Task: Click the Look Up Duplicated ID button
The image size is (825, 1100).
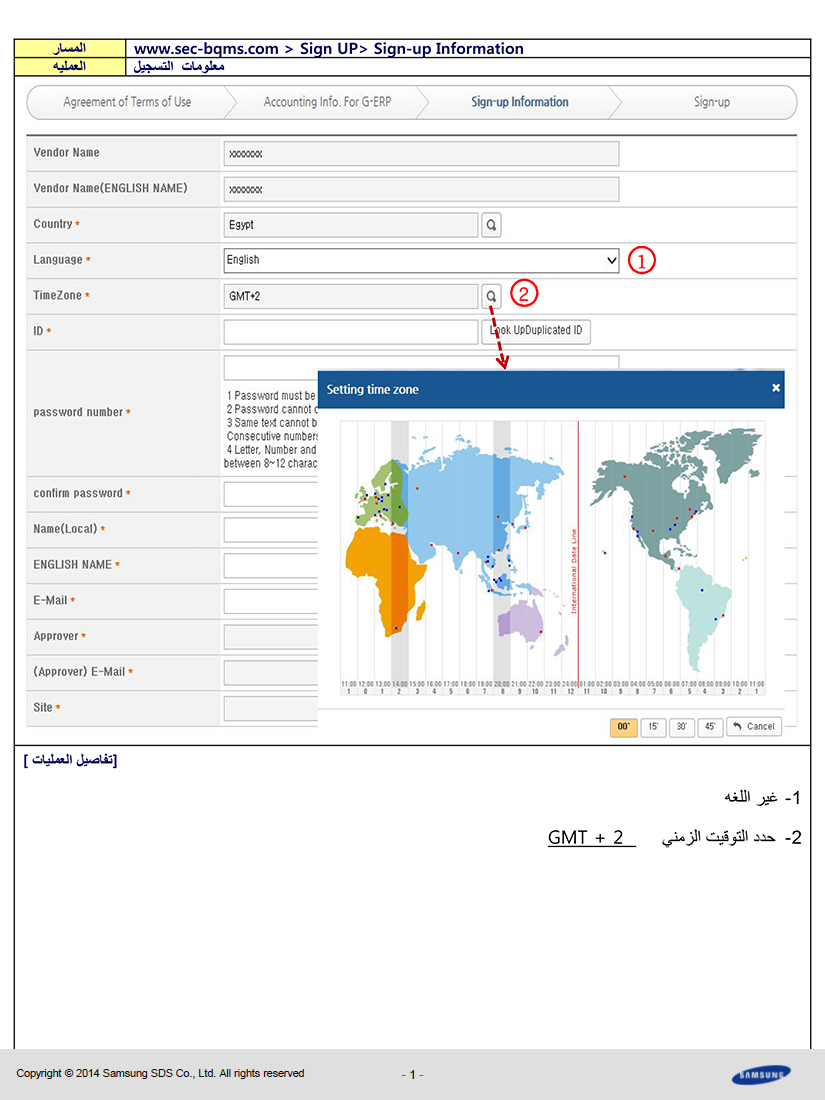Action: pyautogui.click(x=536, y=331)
